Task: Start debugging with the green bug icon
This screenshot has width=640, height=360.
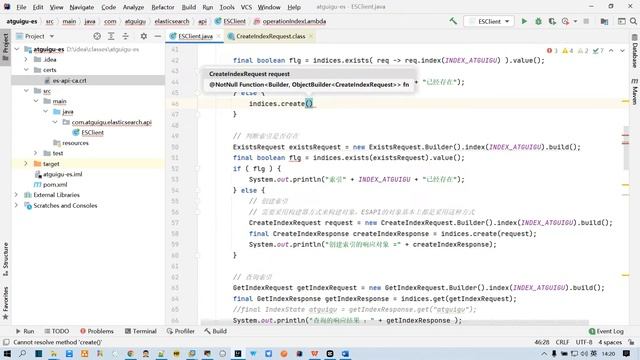Action: [538, 21]
